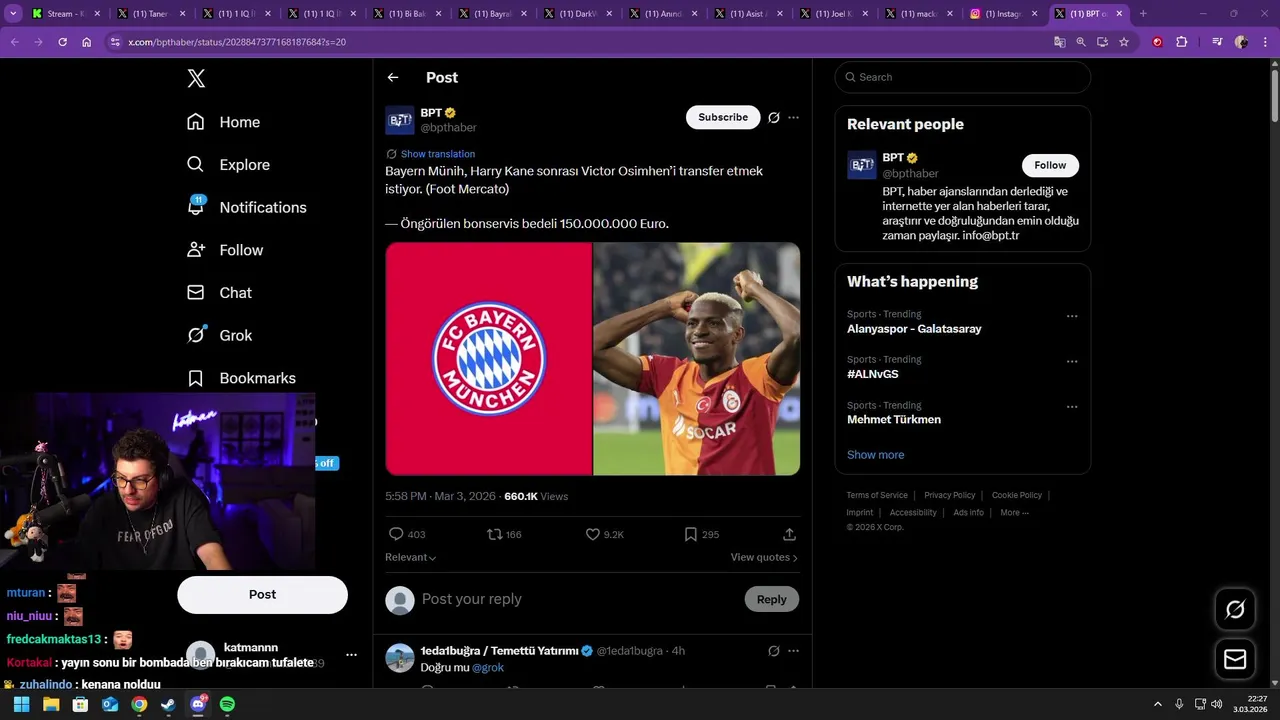Bookmark this page with the star icon
Screen dimensions: 1280x720
pos(1124,42)
